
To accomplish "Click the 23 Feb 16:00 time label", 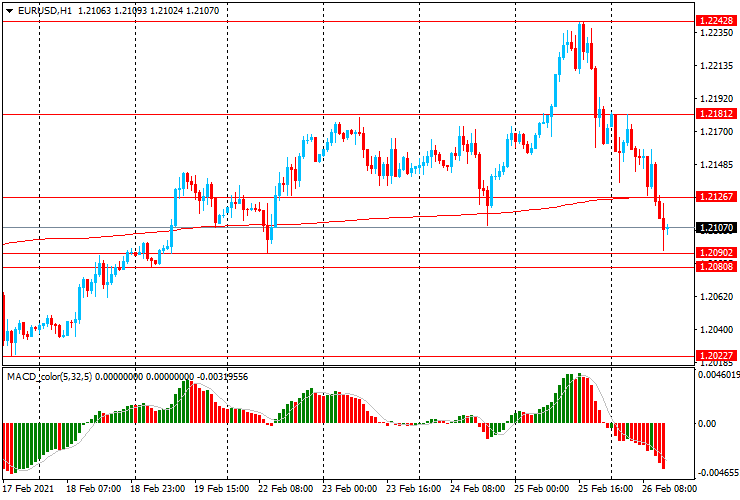I will pyautogui.click(x=414, y=489).
